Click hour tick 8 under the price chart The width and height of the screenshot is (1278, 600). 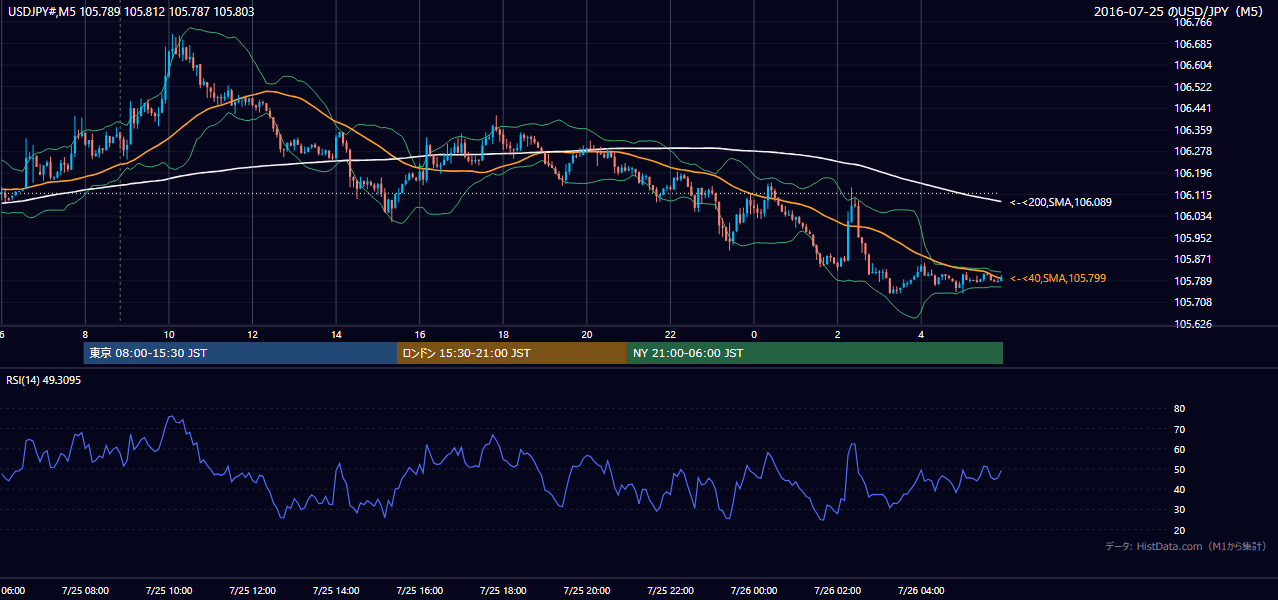(85, 335)
